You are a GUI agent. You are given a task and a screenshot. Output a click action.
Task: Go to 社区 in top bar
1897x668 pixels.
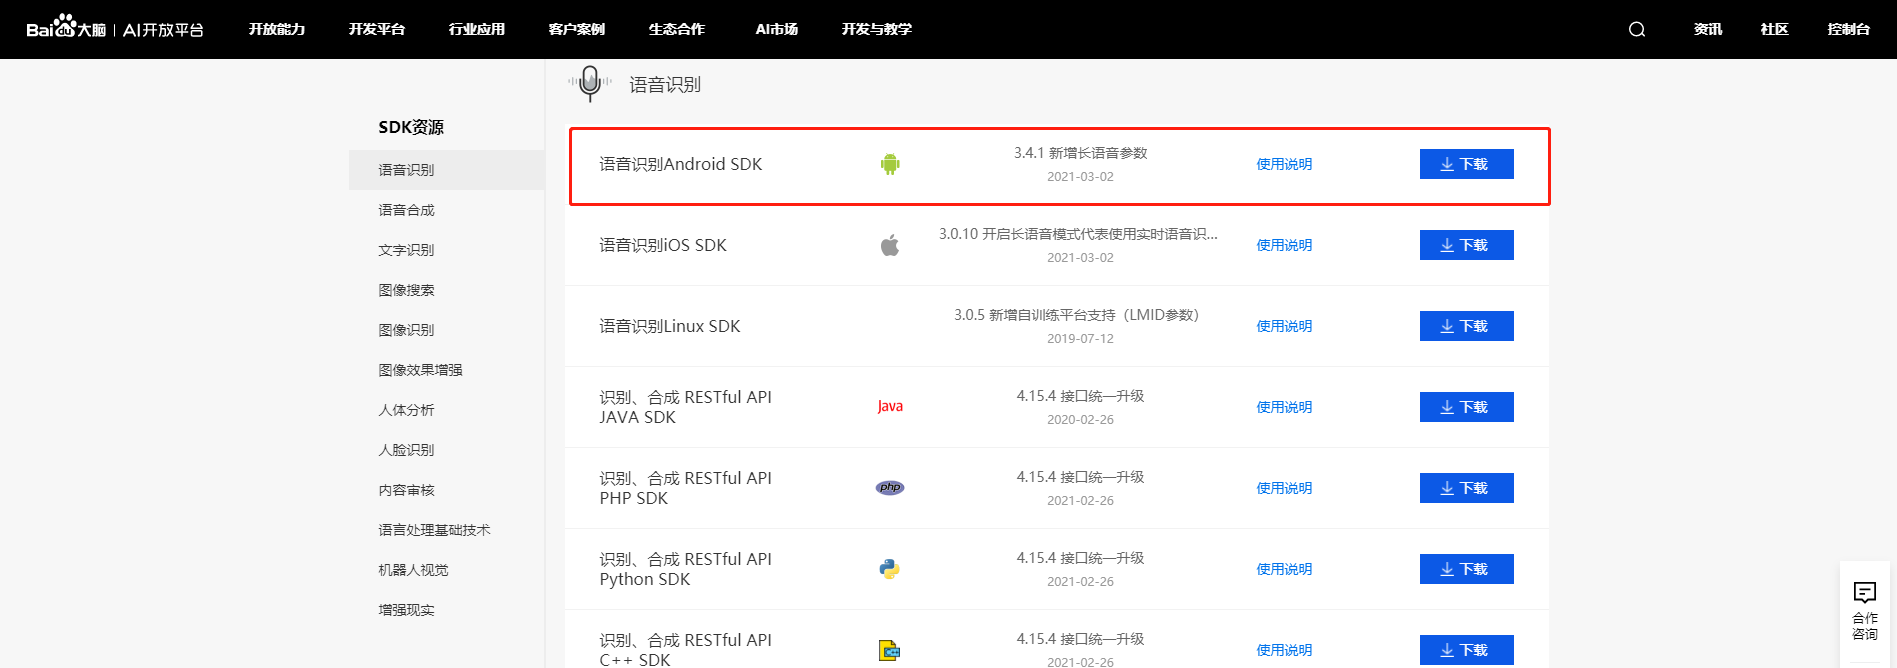tap(1775, 29)
